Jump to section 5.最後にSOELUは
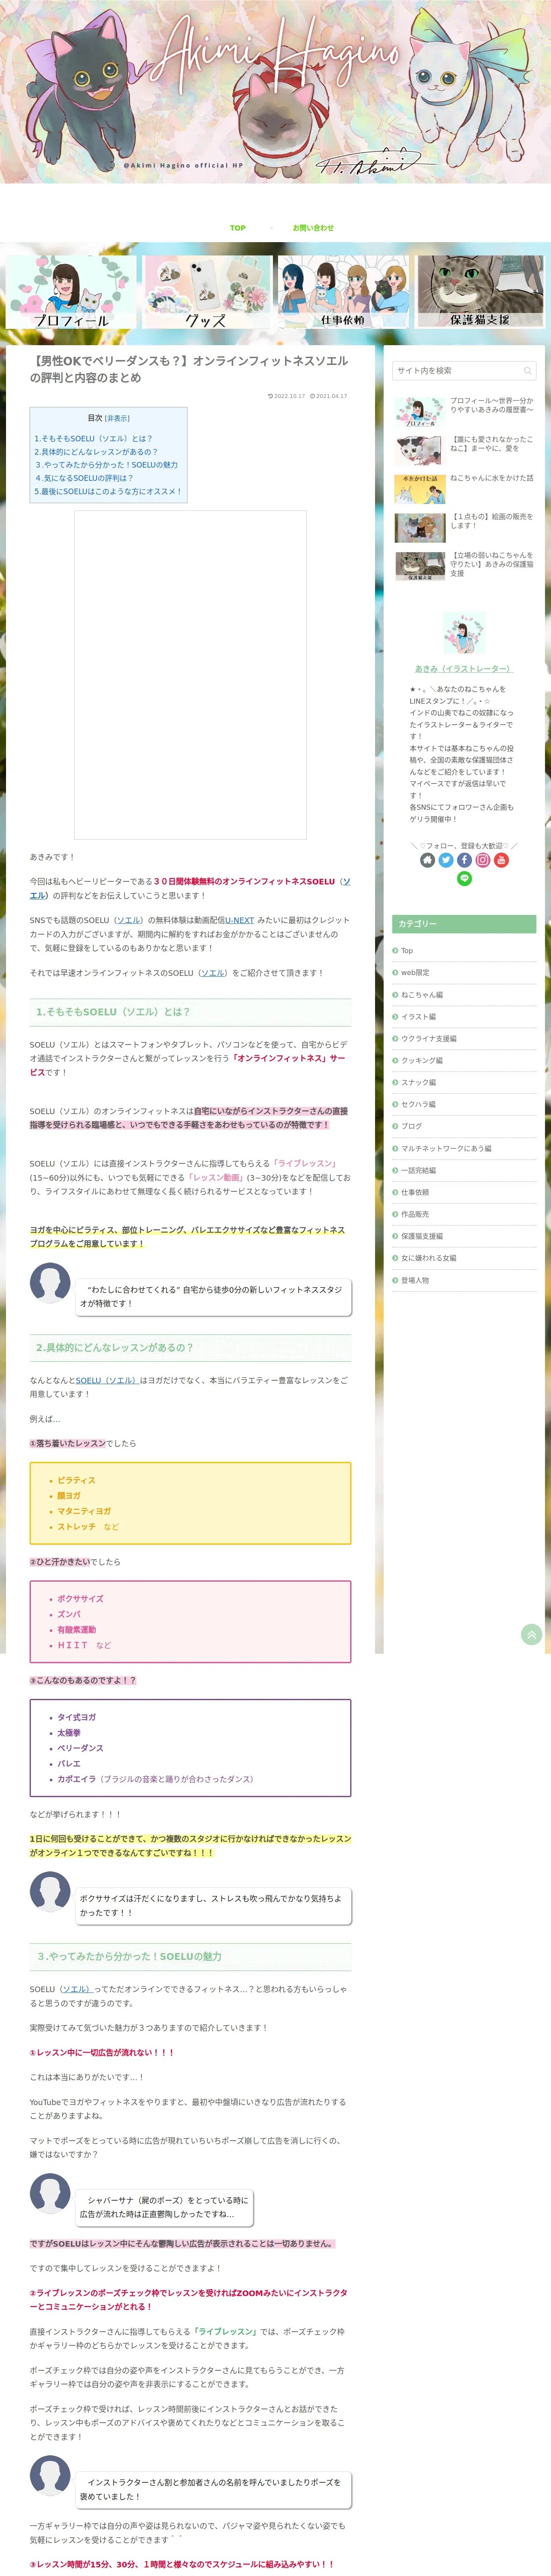The height and width of the screenshot is (2576, 551). (x=108, y=492)
